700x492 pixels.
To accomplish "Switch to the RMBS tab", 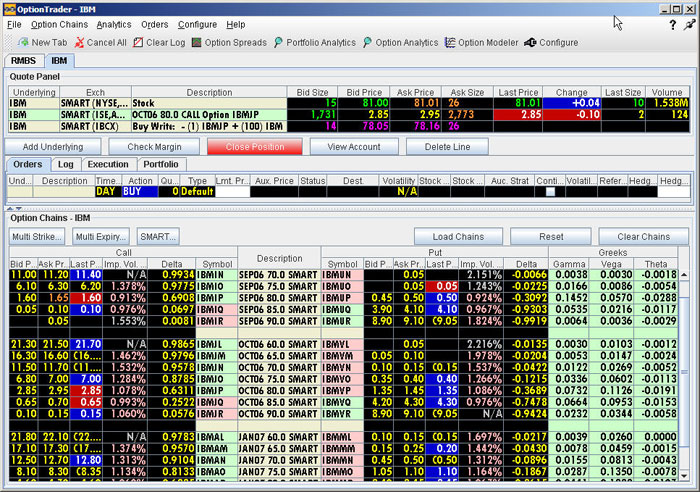I will click(24, 61).
